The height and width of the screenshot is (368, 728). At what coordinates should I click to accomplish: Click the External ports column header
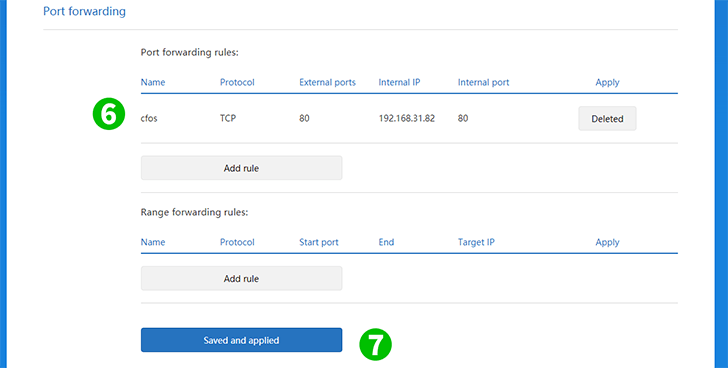(x=327, y=82)
